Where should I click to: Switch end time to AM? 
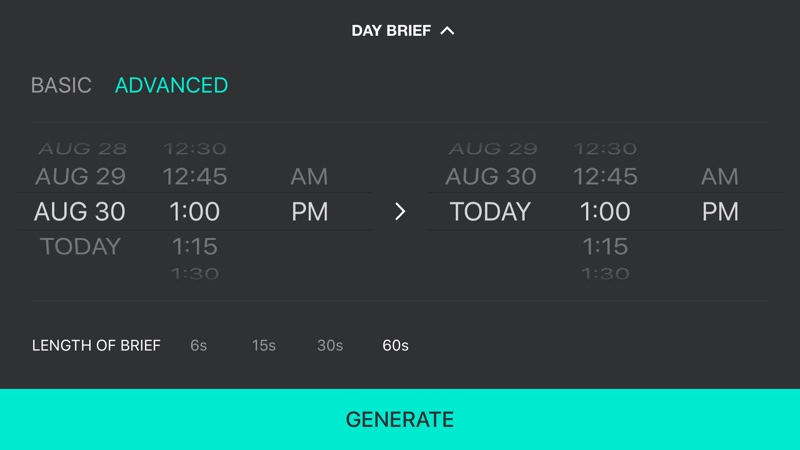(720, 177)
